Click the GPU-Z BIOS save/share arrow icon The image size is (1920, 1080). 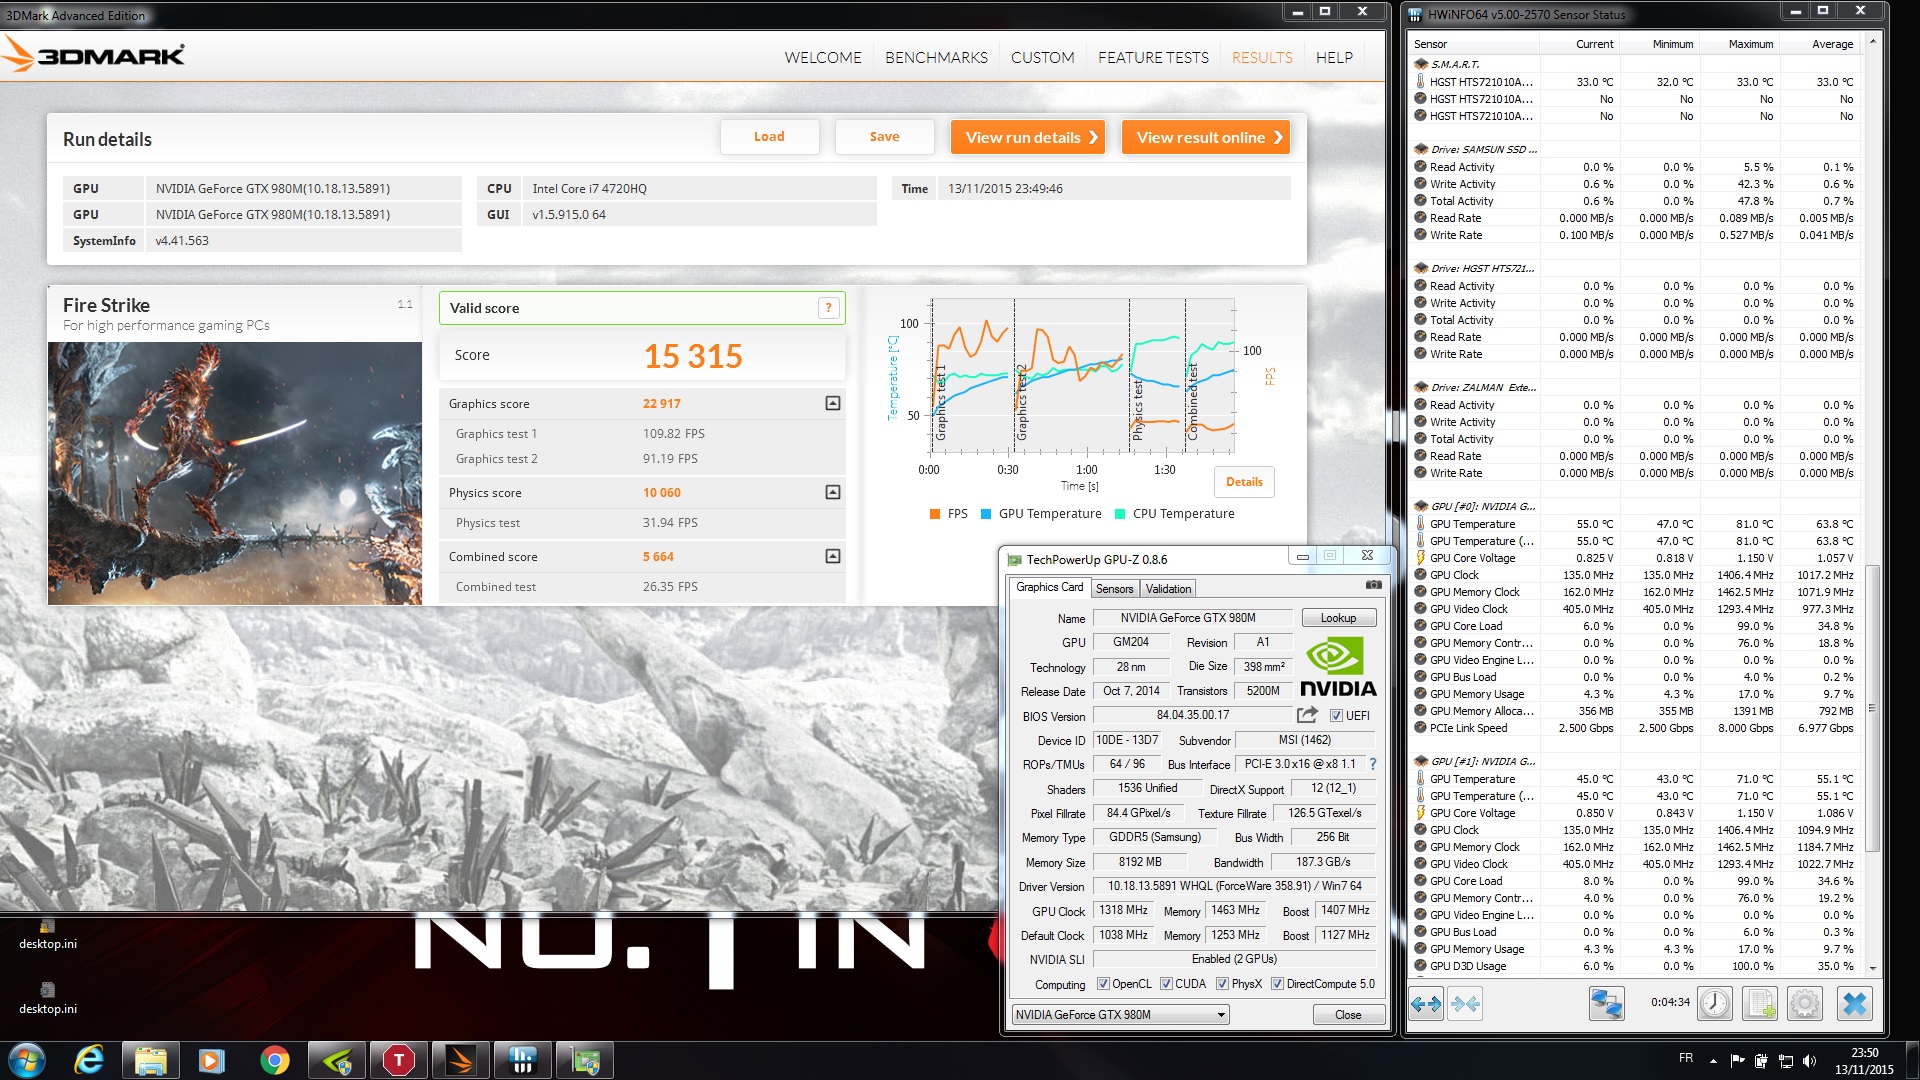[1307, 715]
